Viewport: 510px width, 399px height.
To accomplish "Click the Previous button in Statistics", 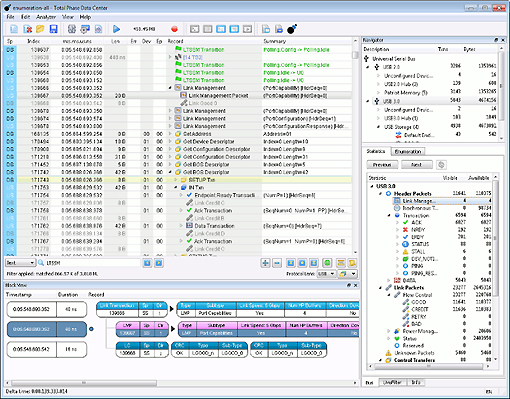I will pyautogui.click(x=382, y=165).
